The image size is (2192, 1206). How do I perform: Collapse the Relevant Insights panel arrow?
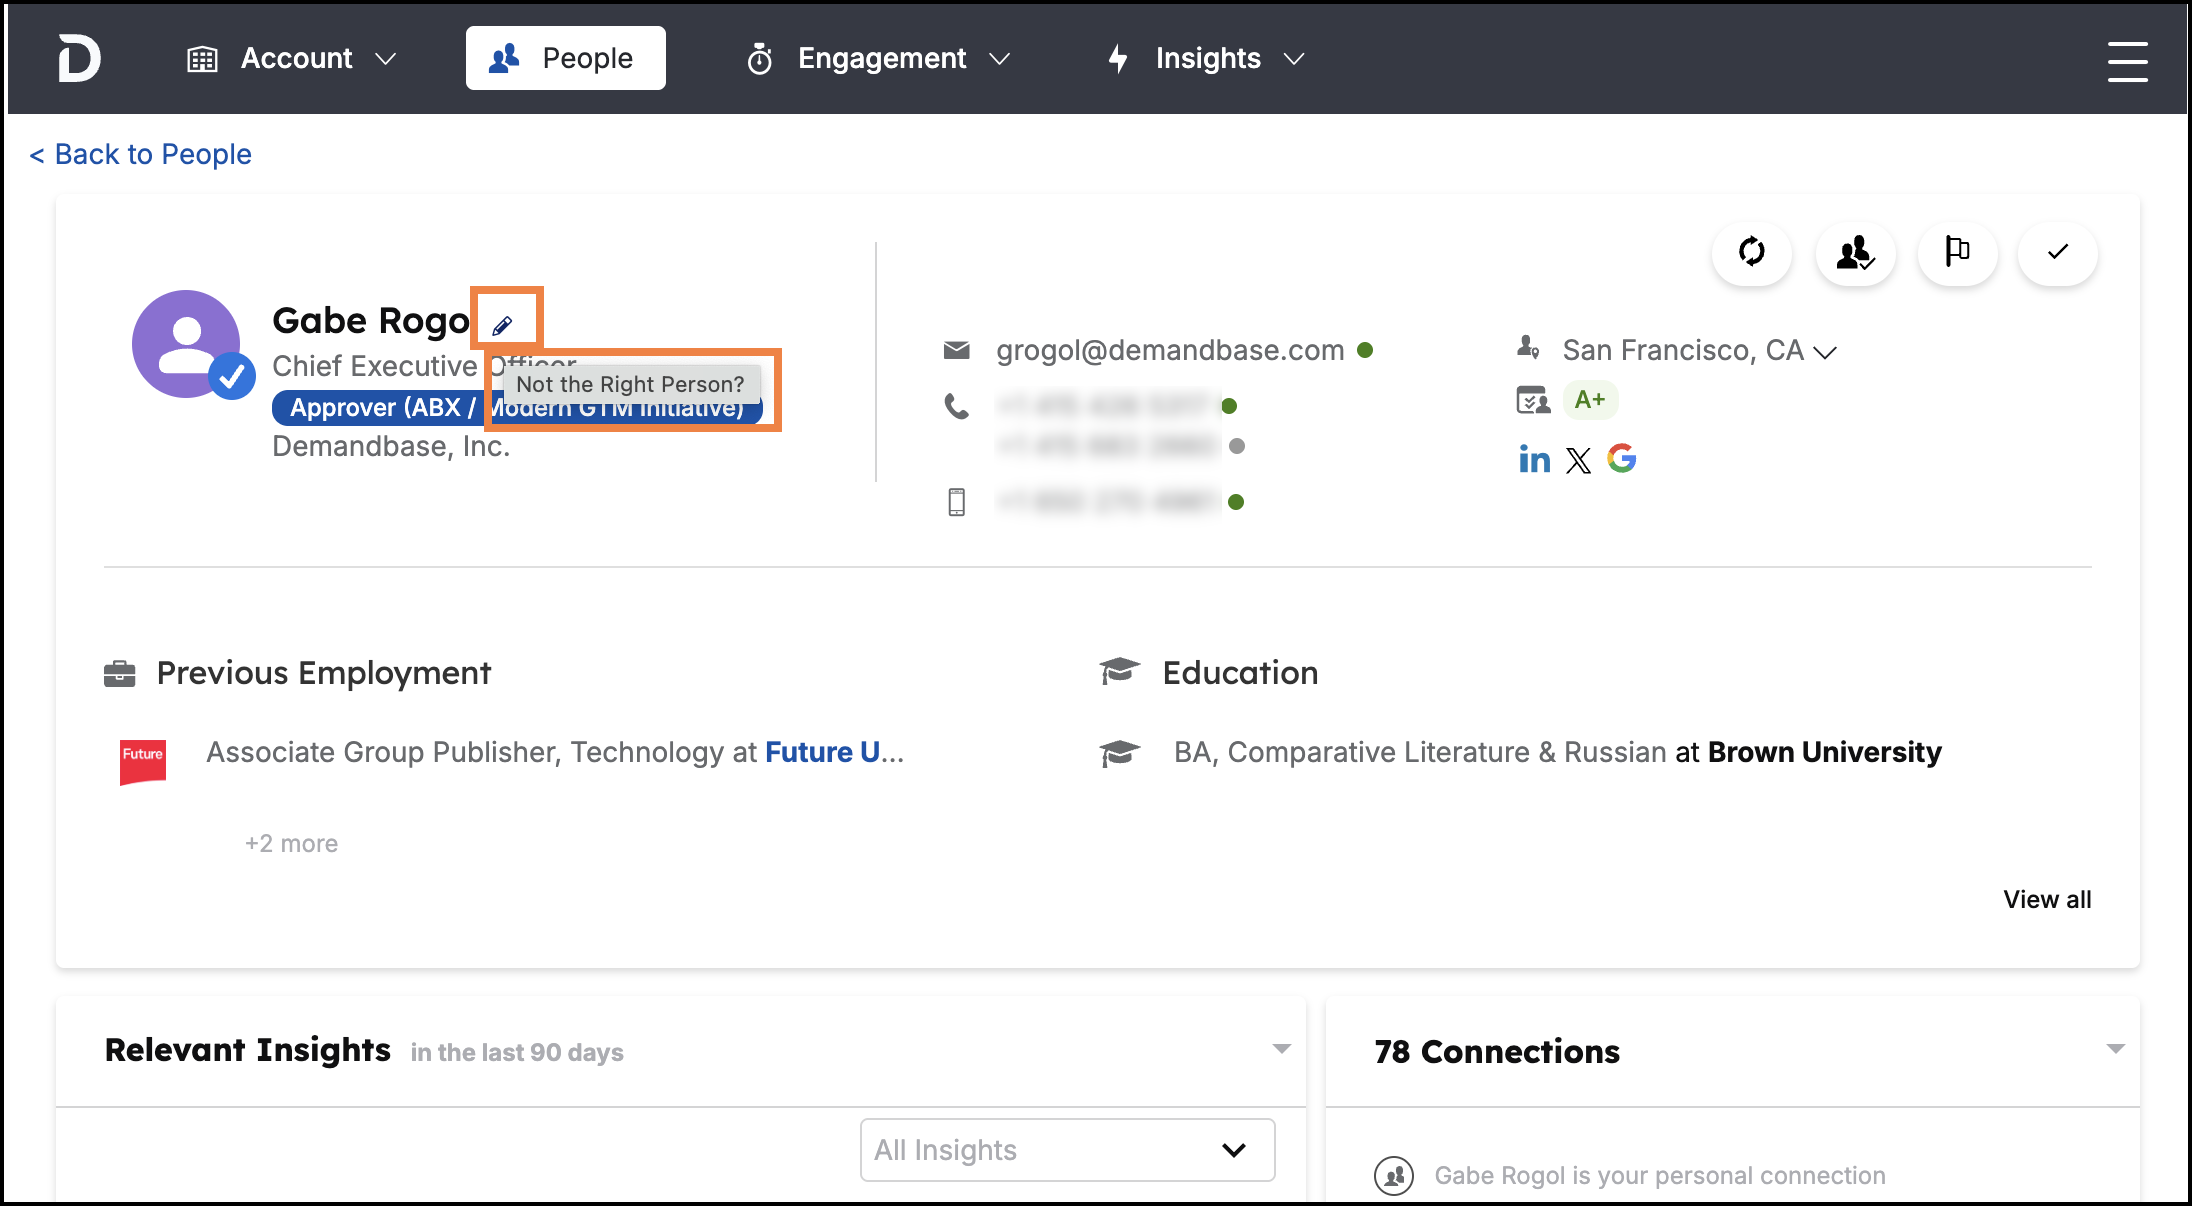coord(1282,1049)
